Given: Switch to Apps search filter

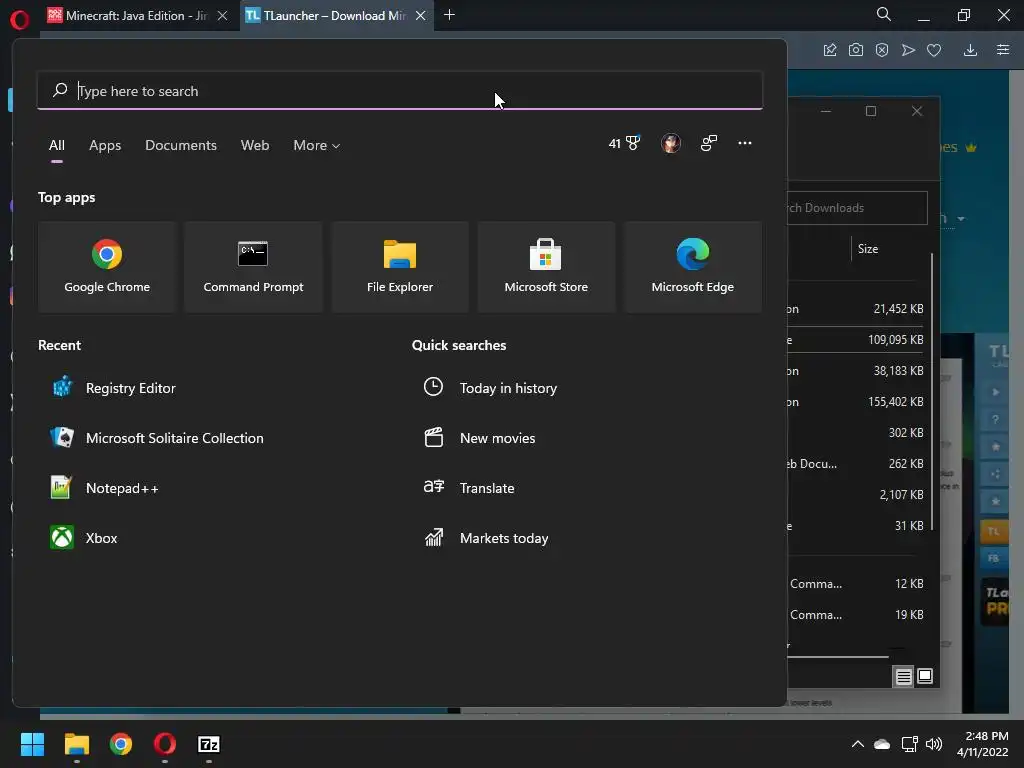Looking at the screenshot, I should pyautogui.click(x=105, y=145).
